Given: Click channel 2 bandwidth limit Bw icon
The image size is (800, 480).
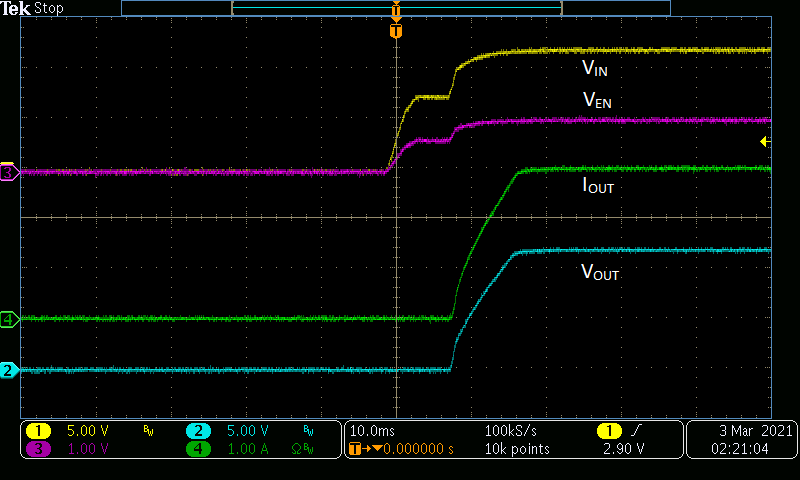Looking at the screenshot, I should (x=308, y=432).
